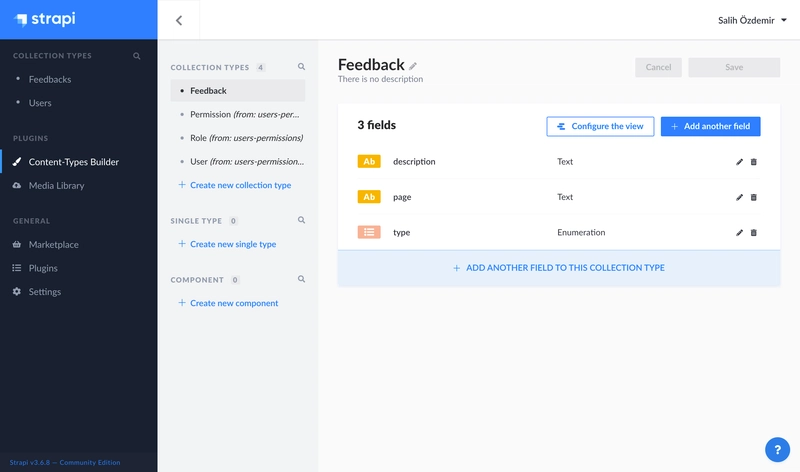Click the Strapi logo in header
This screenshot has width=800, height=472.
(45, 19)
